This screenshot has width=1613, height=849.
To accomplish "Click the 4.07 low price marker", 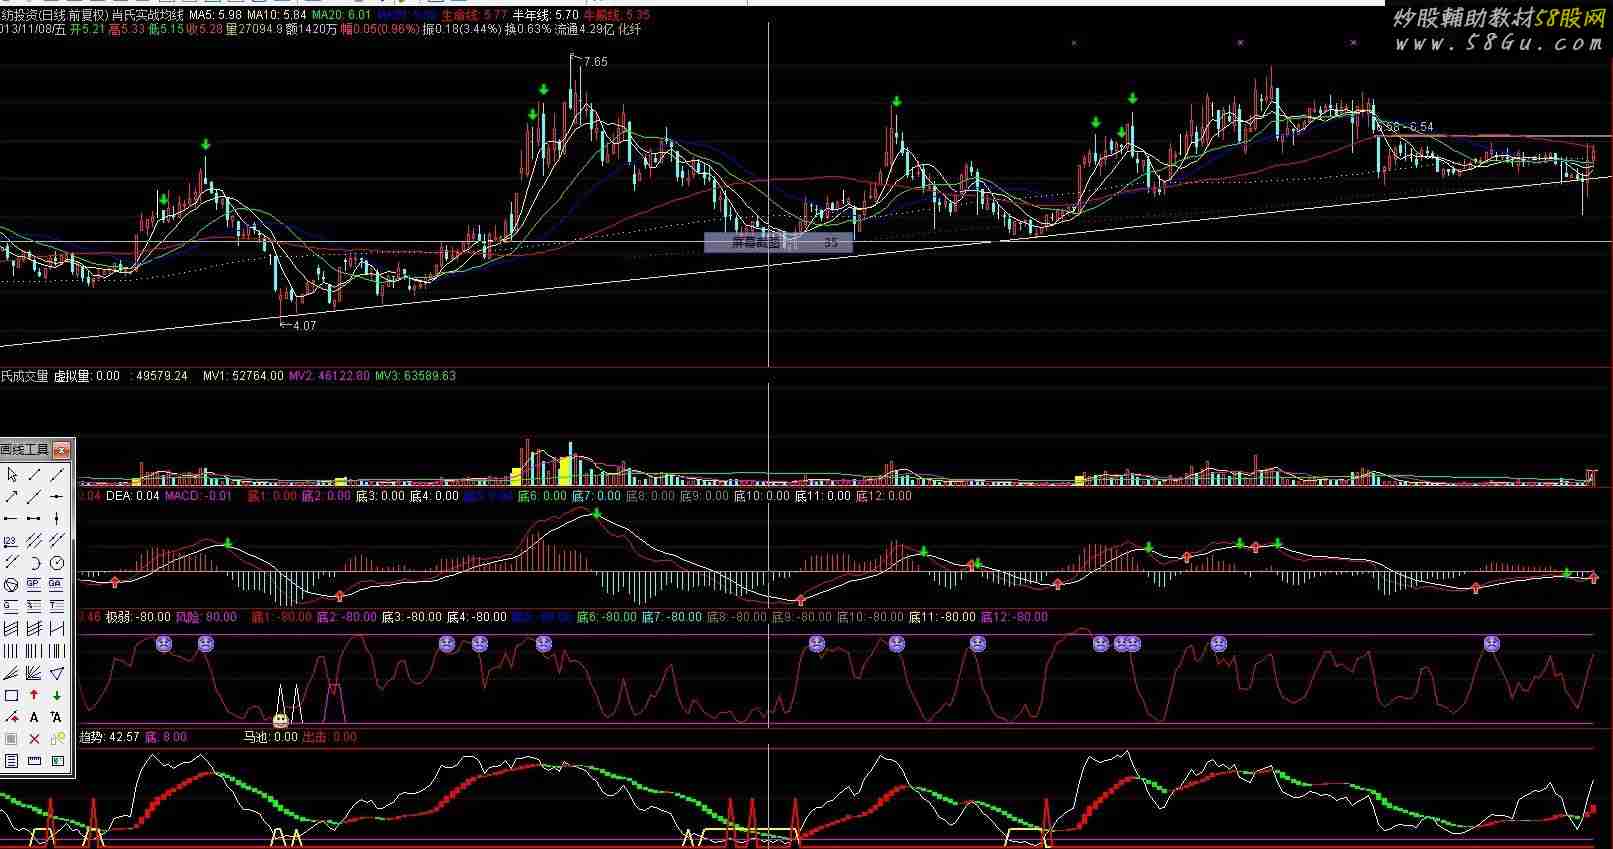I will point(301,326).
